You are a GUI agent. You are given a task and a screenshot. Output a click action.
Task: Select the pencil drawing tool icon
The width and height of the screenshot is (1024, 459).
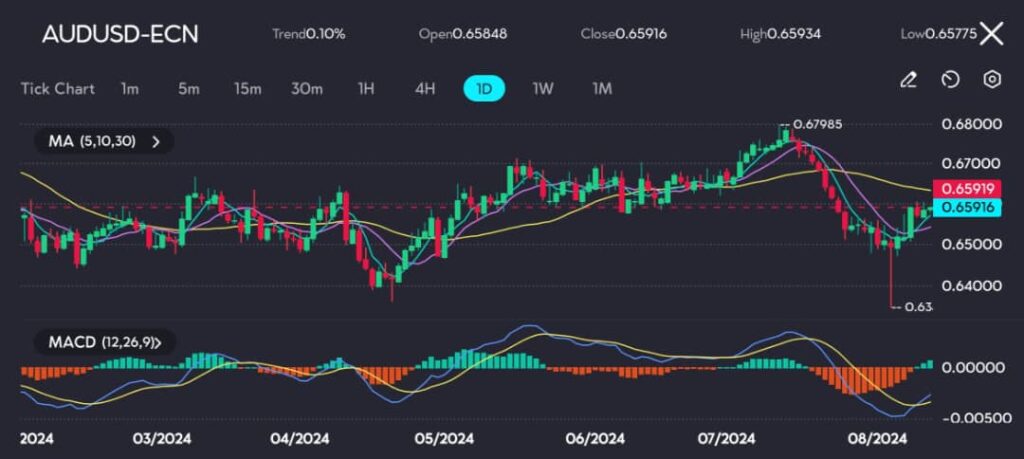pyautogui.click(x=908, y=80)
